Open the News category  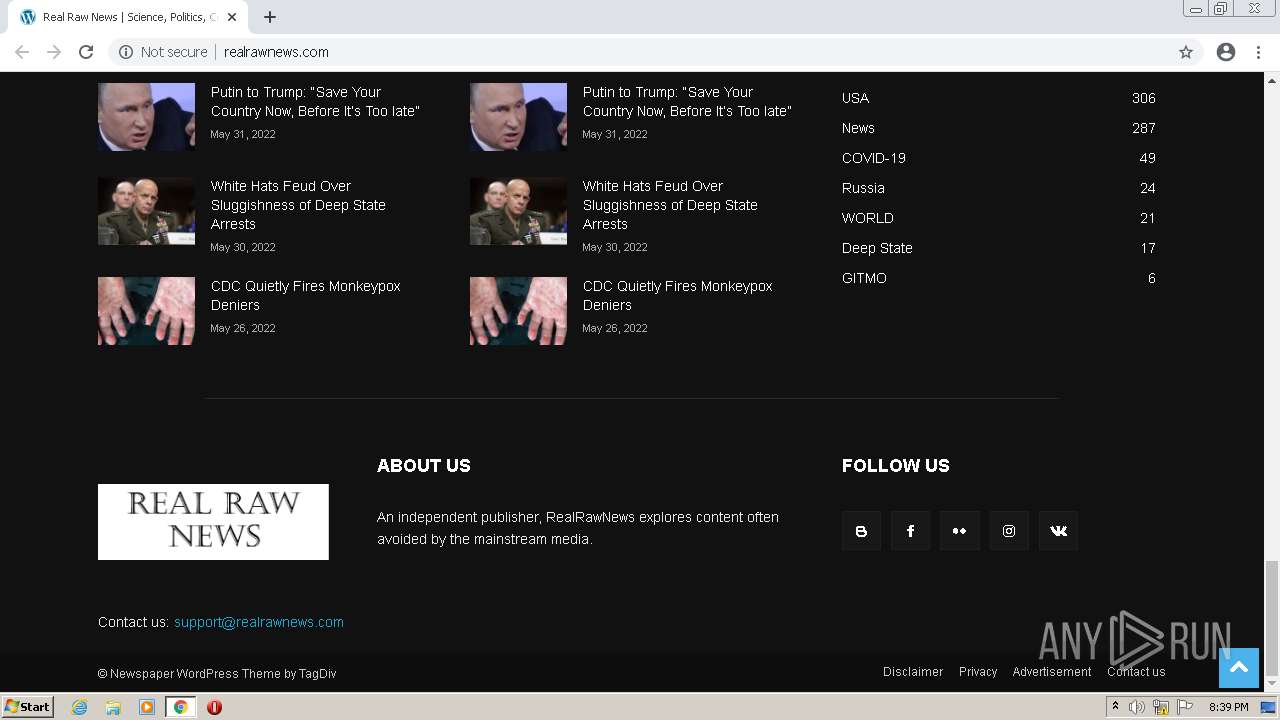tap(858, 128)
